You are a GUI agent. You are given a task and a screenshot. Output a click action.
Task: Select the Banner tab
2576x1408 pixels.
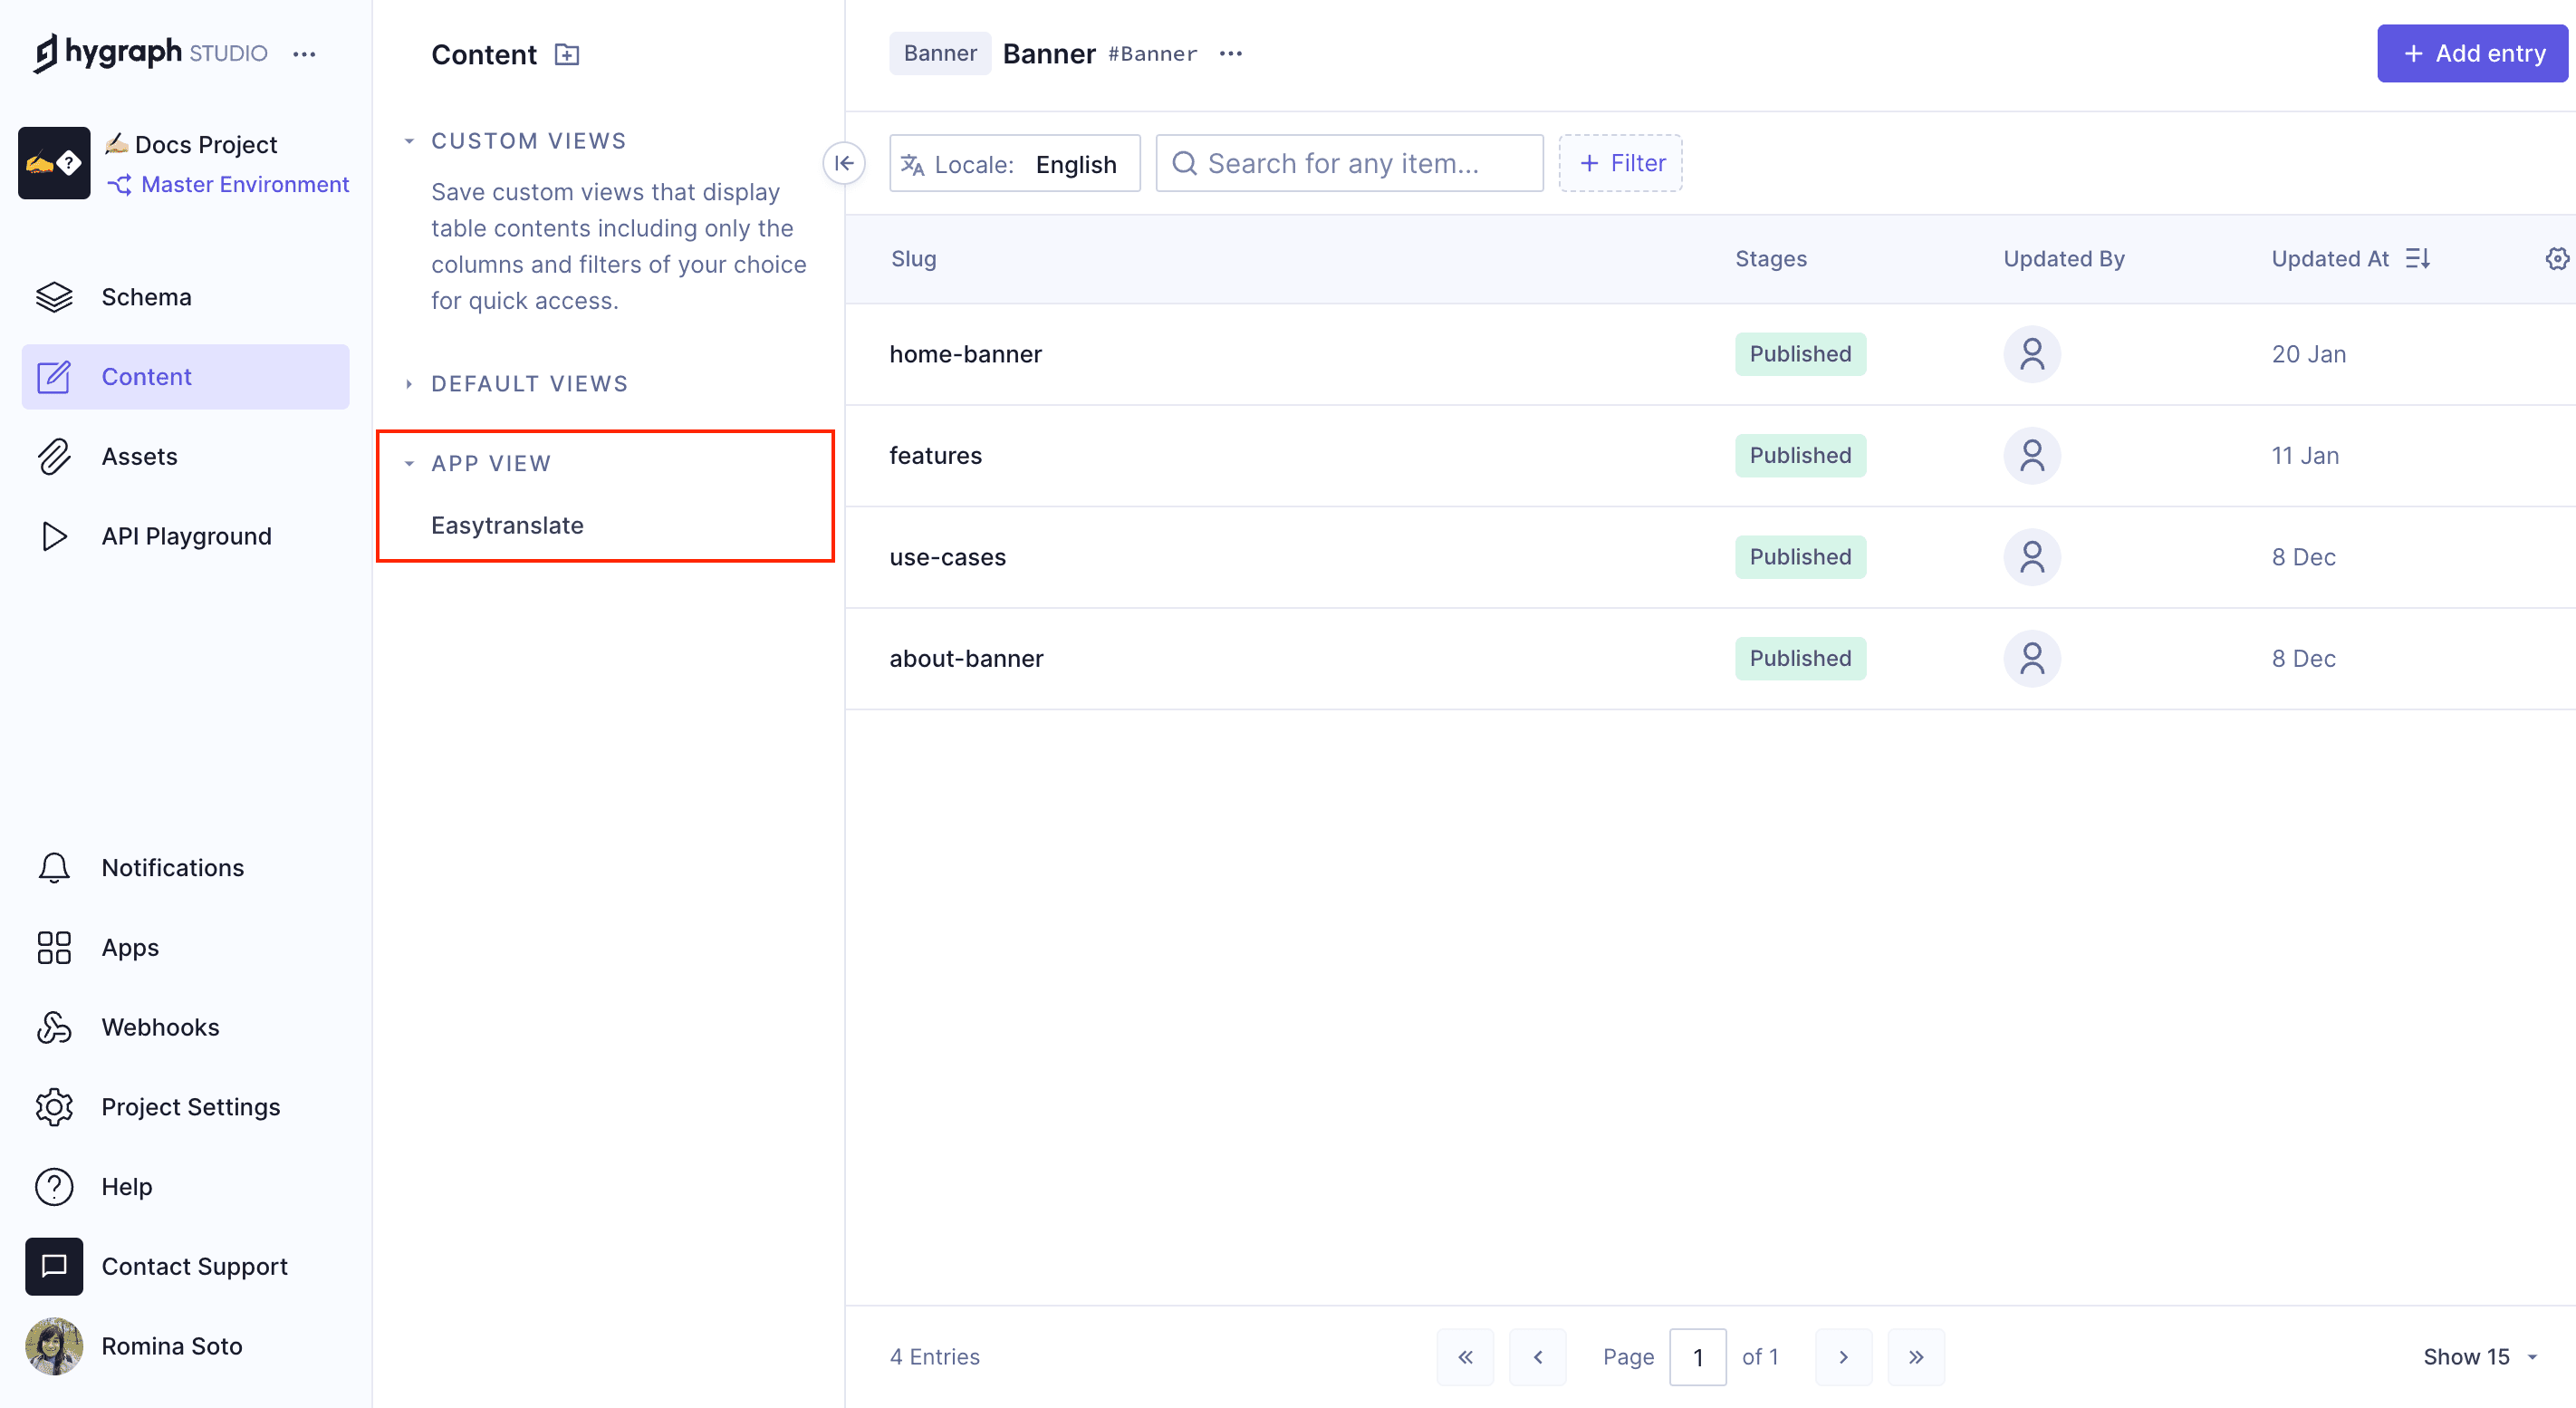click(x=939, y=53)
